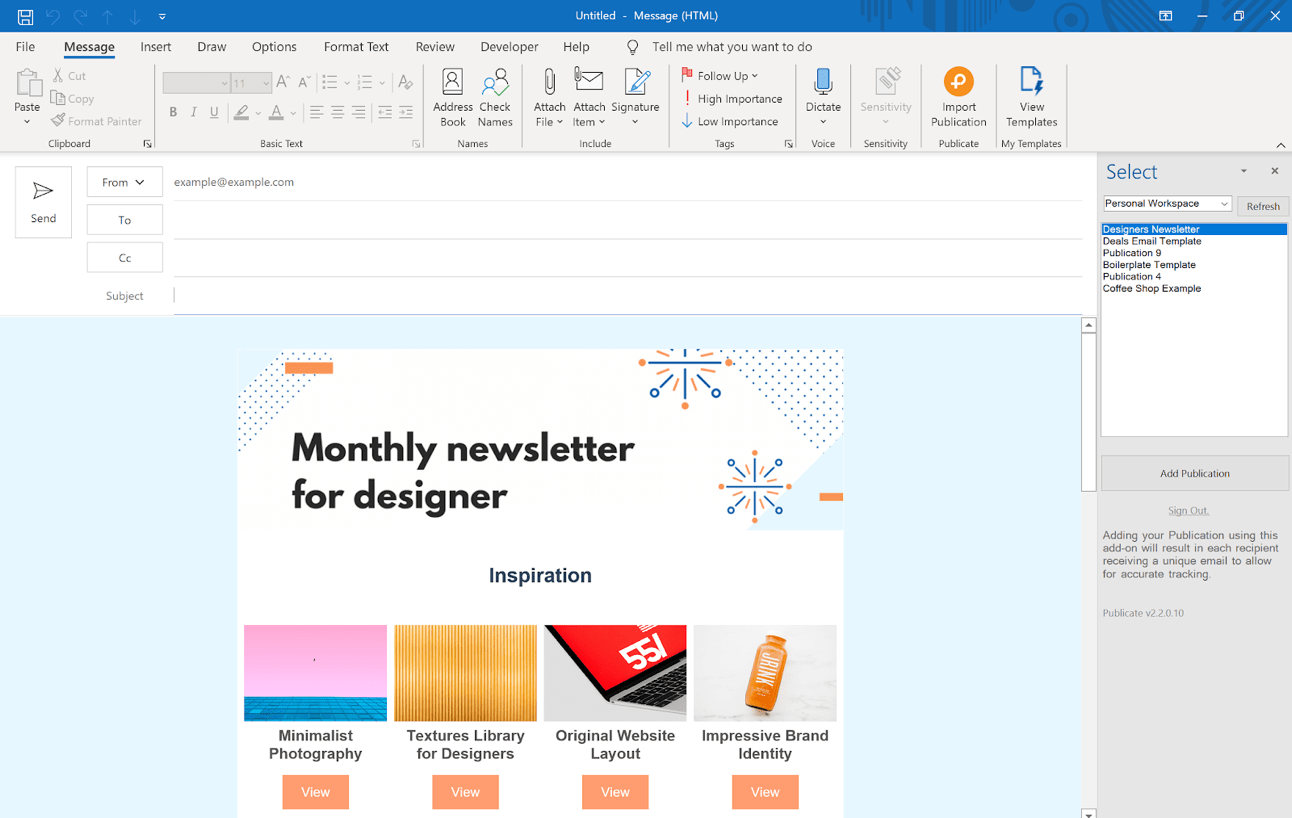Screen dimensions: 1292x818
Task: Open the File menu
Action: [x=24, y=46]
